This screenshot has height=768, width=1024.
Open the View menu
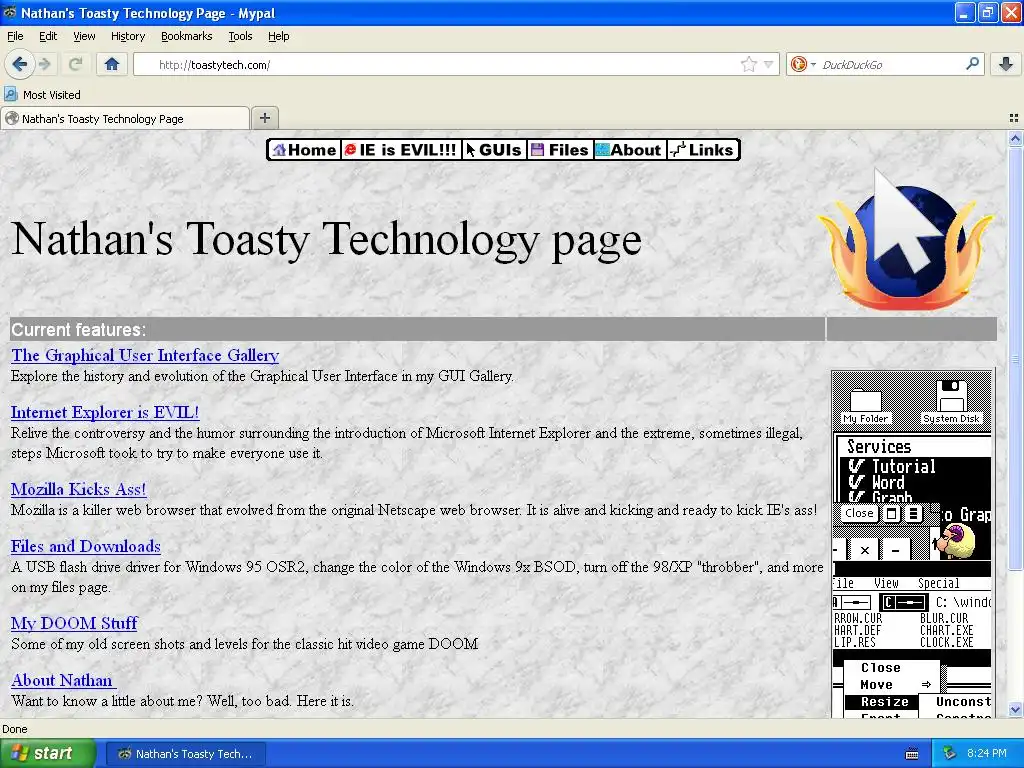84,36
